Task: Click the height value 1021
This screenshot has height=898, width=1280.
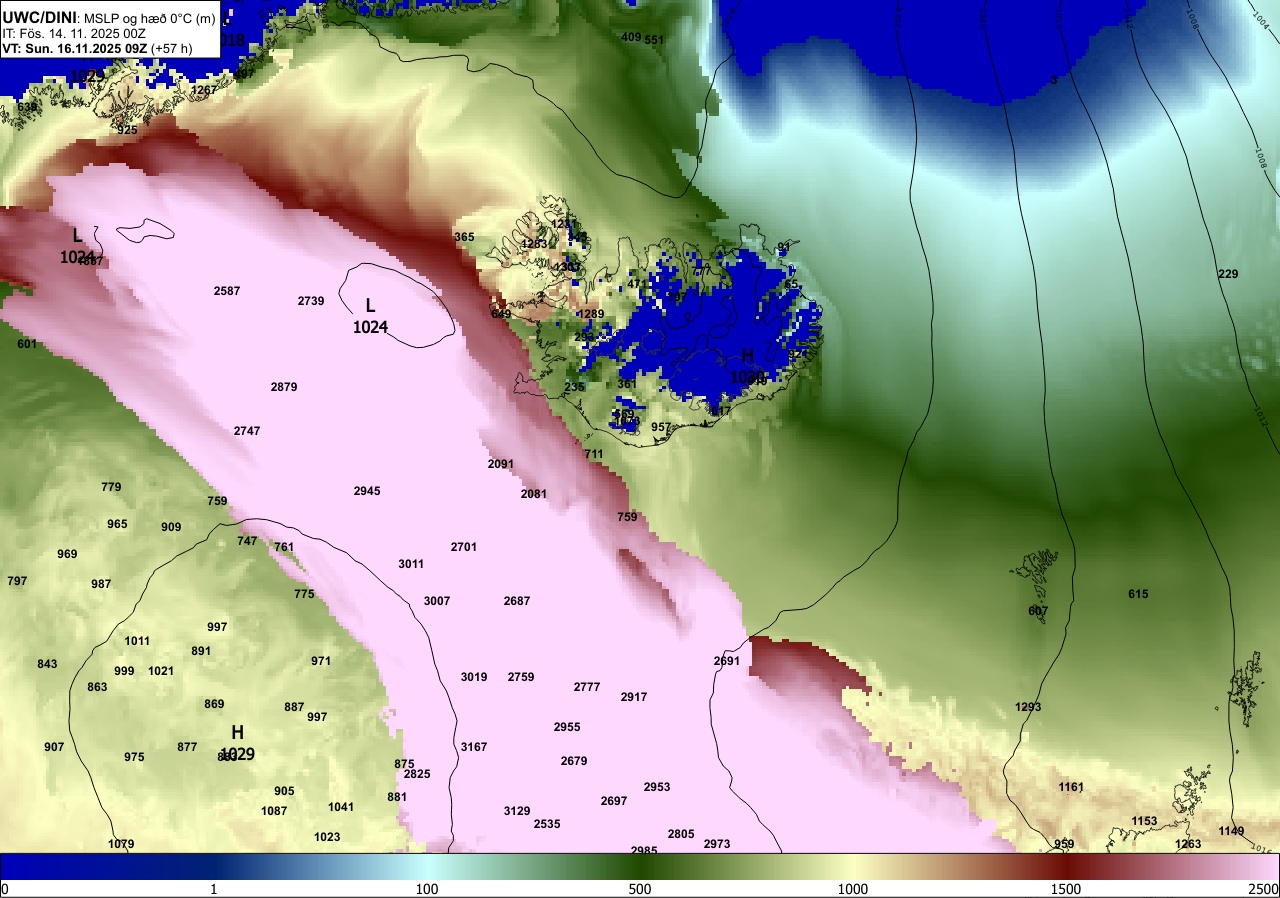Action: click(x=161, y=671)
